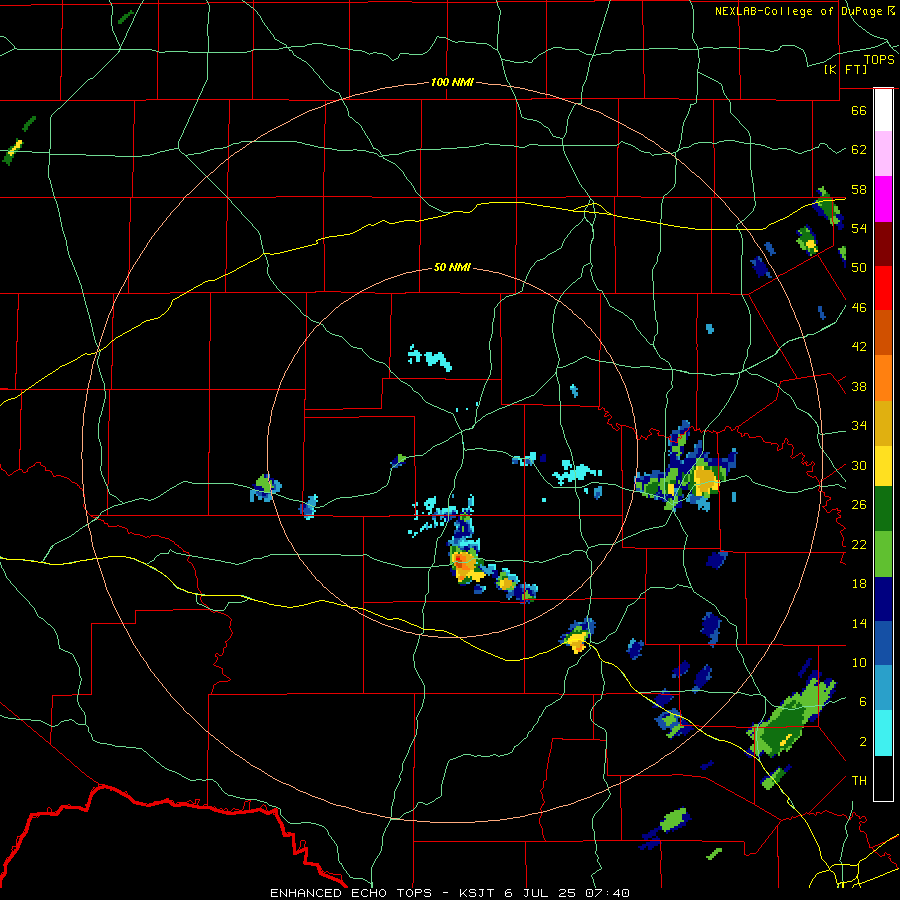Click the light green legend swatch
The height and width of the screenshot is (900, 900).
(x=883, y=554)
